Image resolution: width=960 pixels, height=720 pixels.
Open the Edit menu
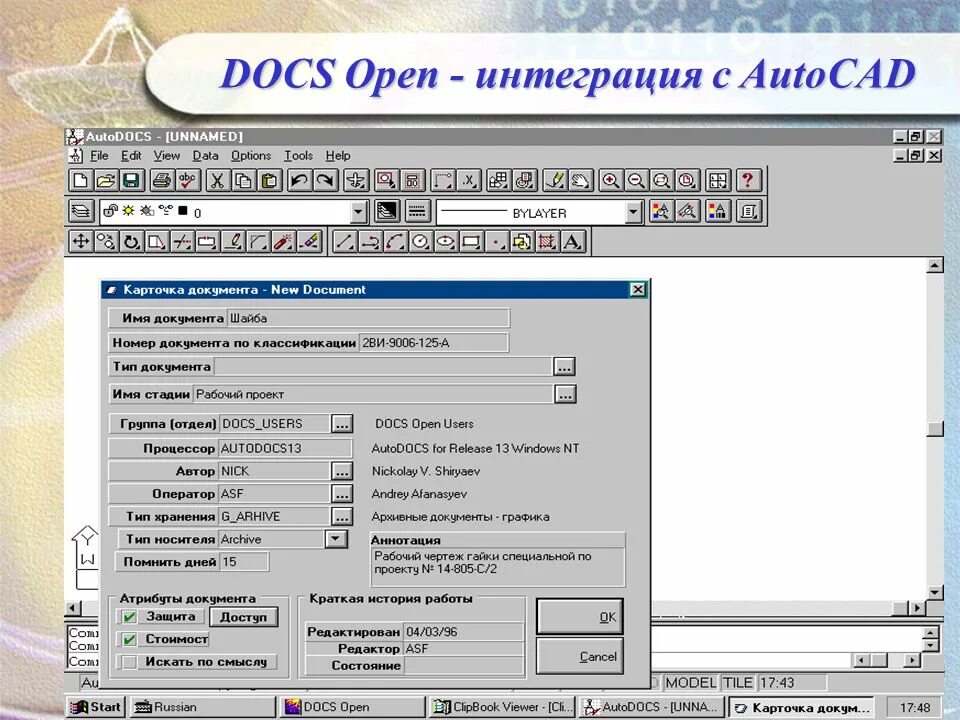coord(131,156)
